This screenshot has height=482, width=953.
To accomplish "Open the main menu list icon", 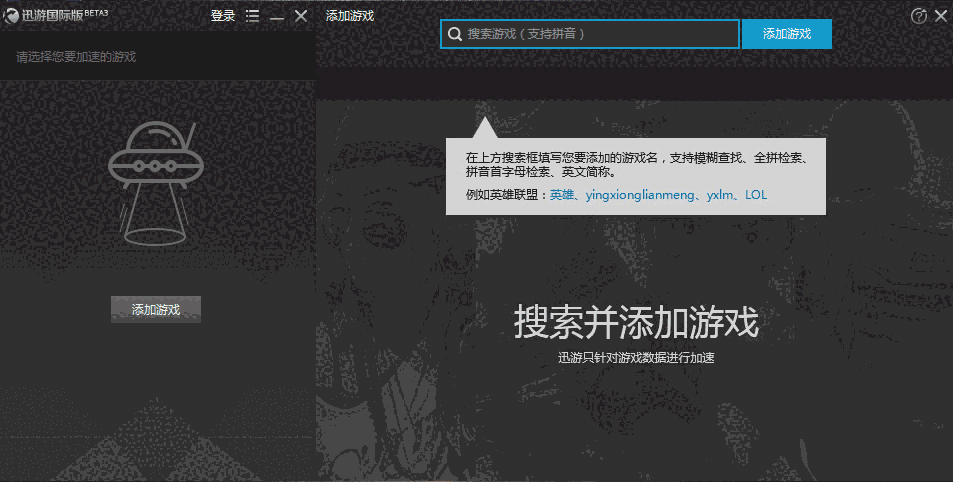I will pos(252,16).
